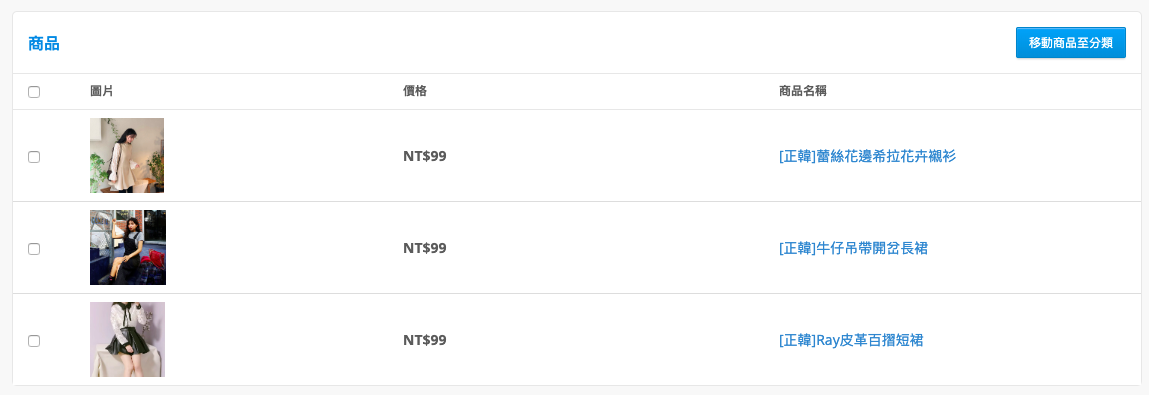Select the 價格 column header
This screenshot has height=395, width=1149.
pos(415,92)
